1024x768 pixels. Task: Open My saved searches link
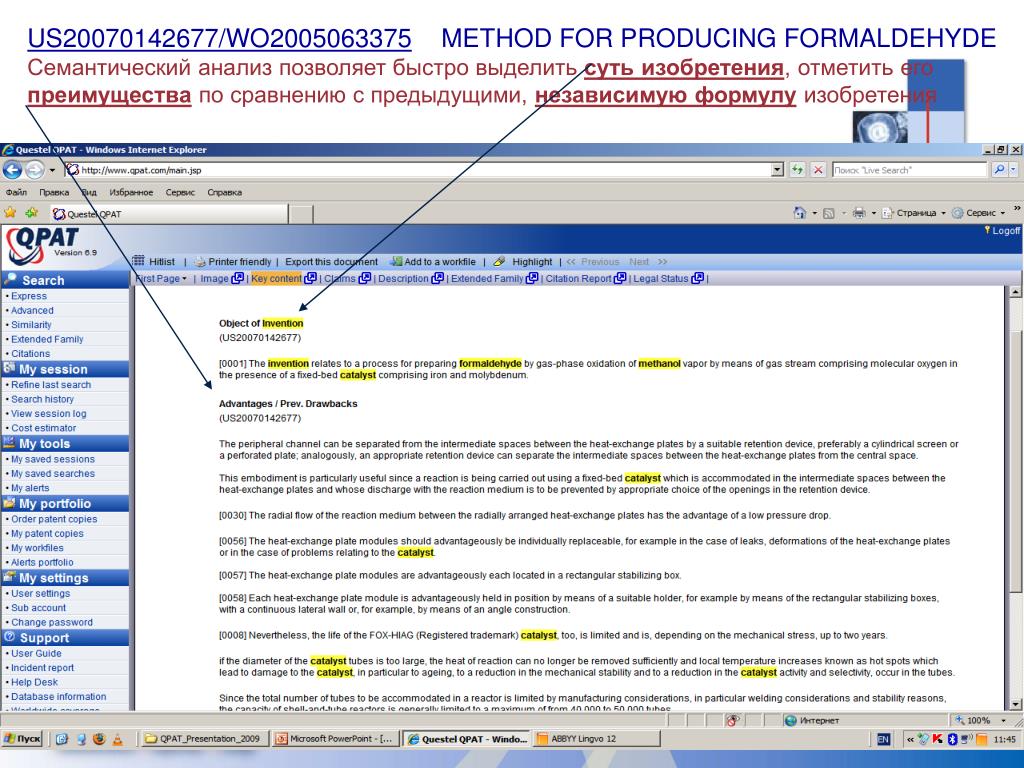(52, 473)
